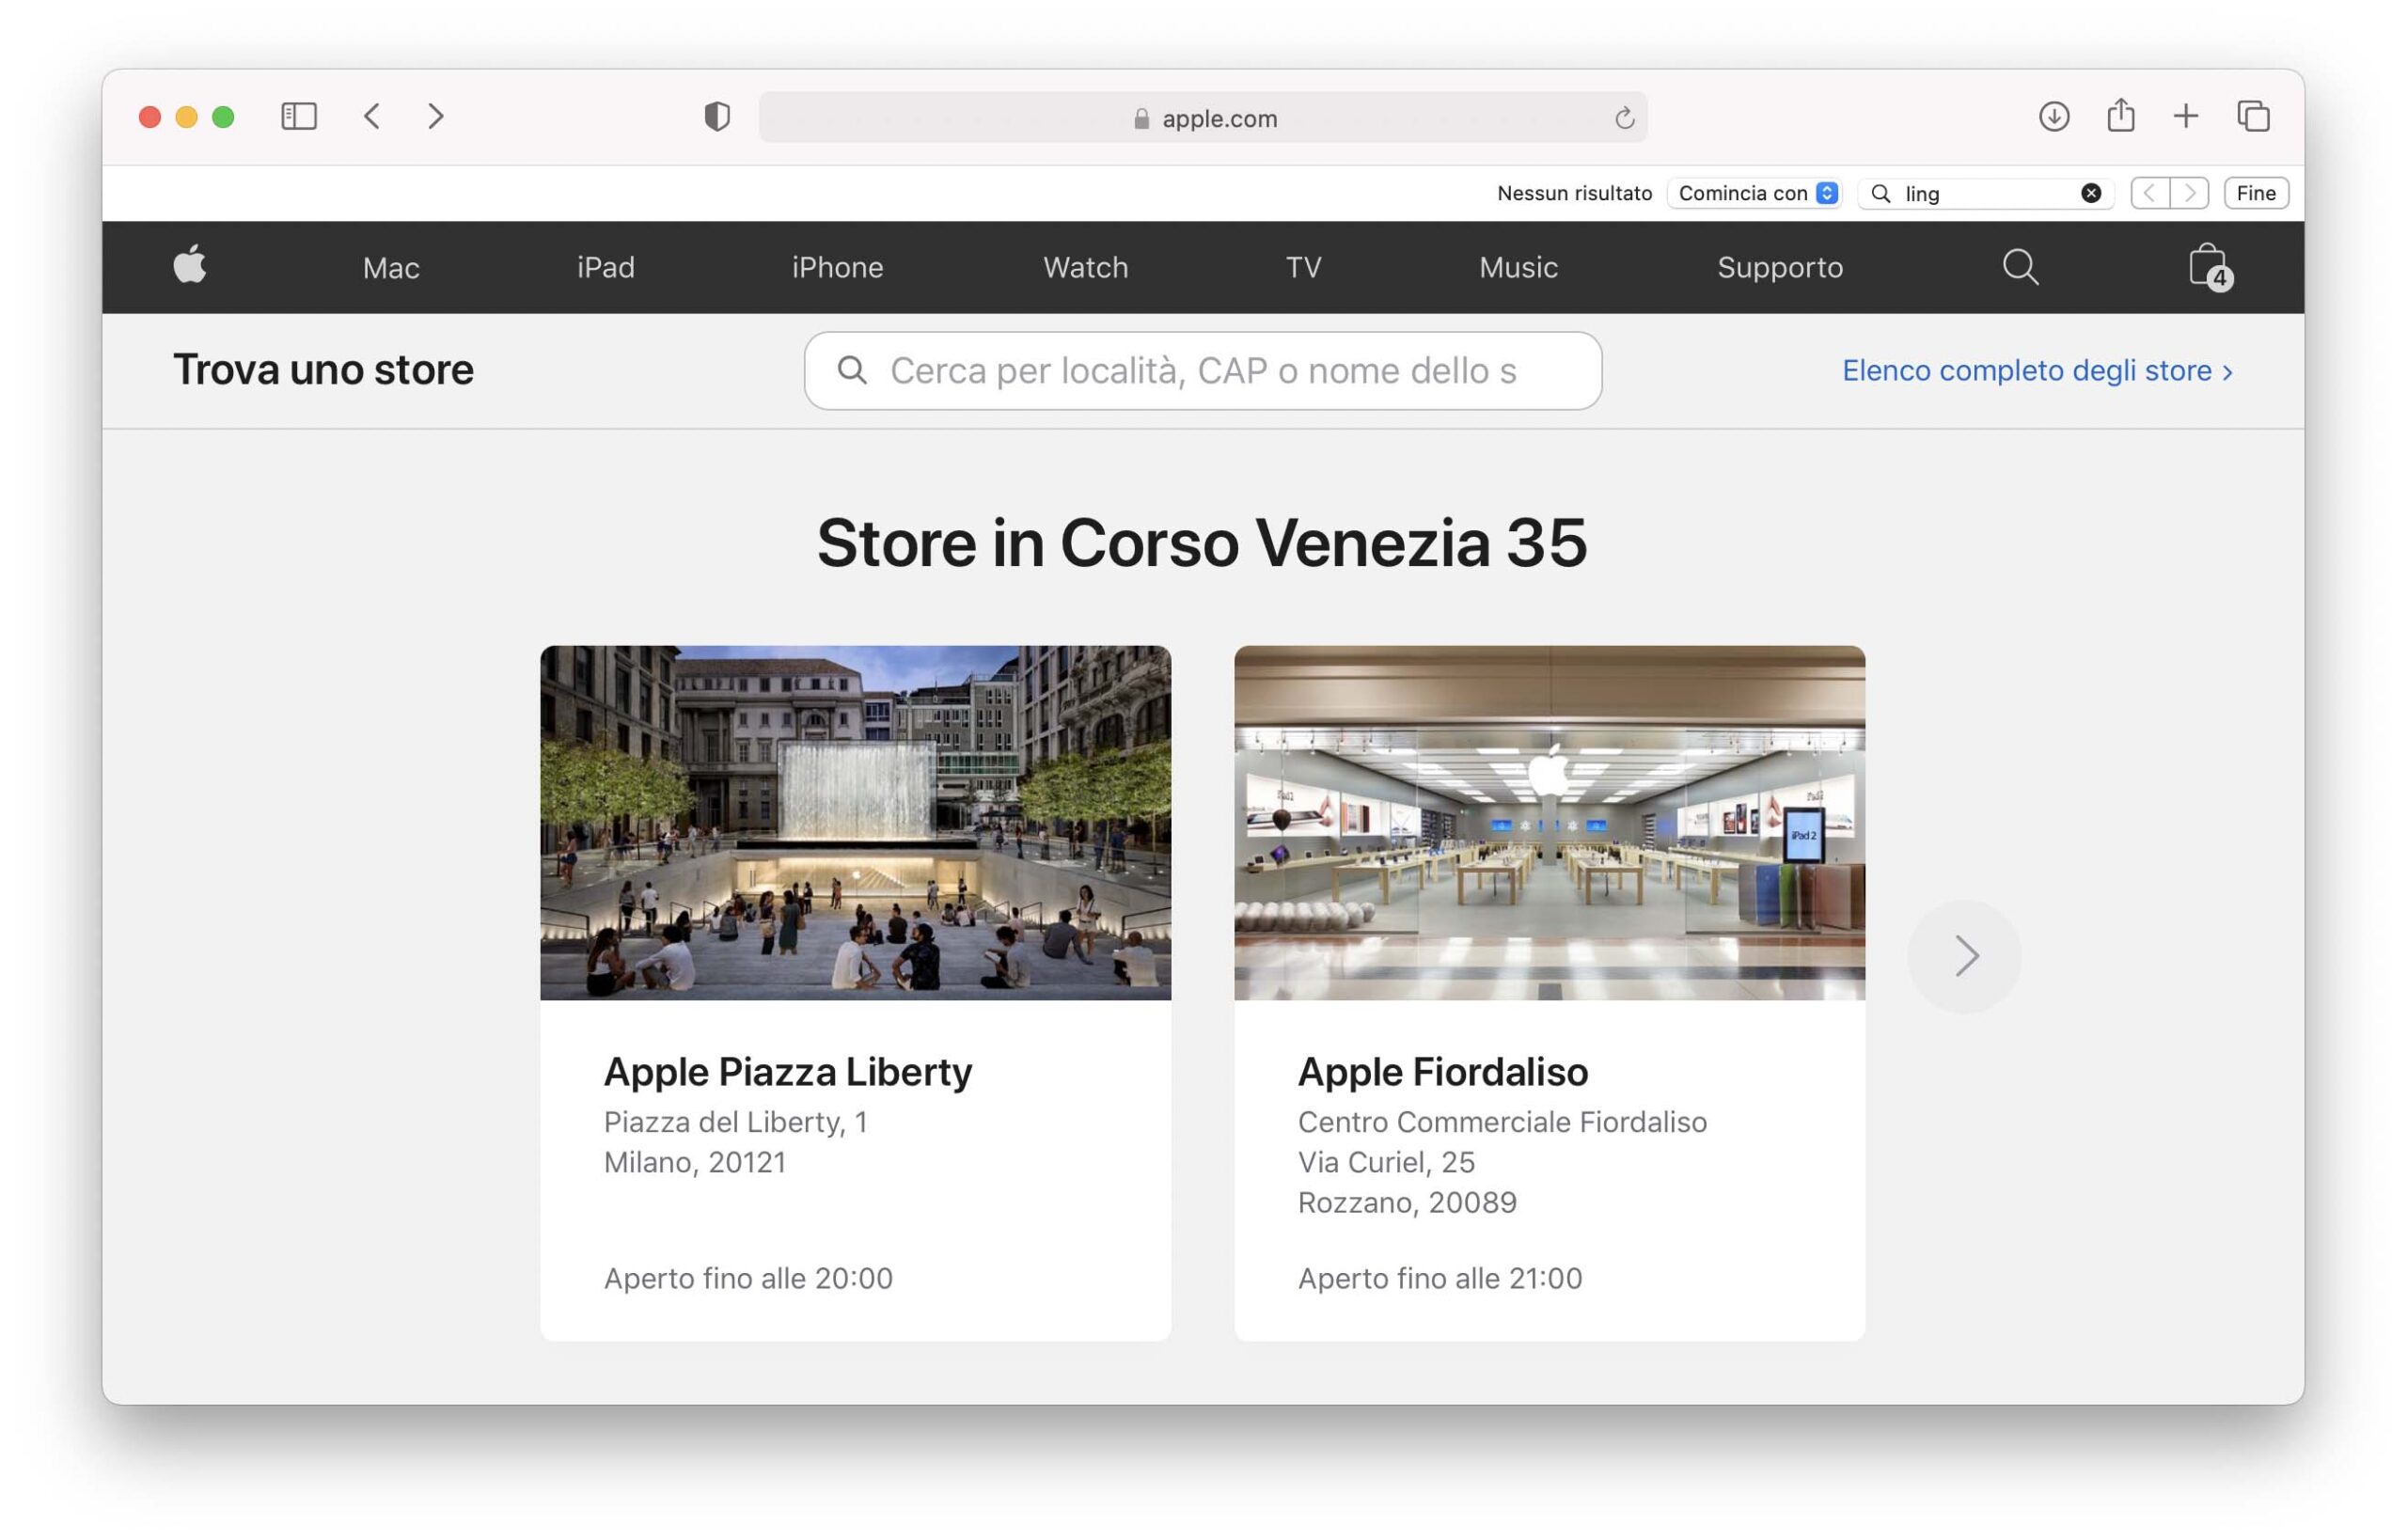
Task: Clear the 'ling' find-on-page text
Action: (x=2090, y=193)
